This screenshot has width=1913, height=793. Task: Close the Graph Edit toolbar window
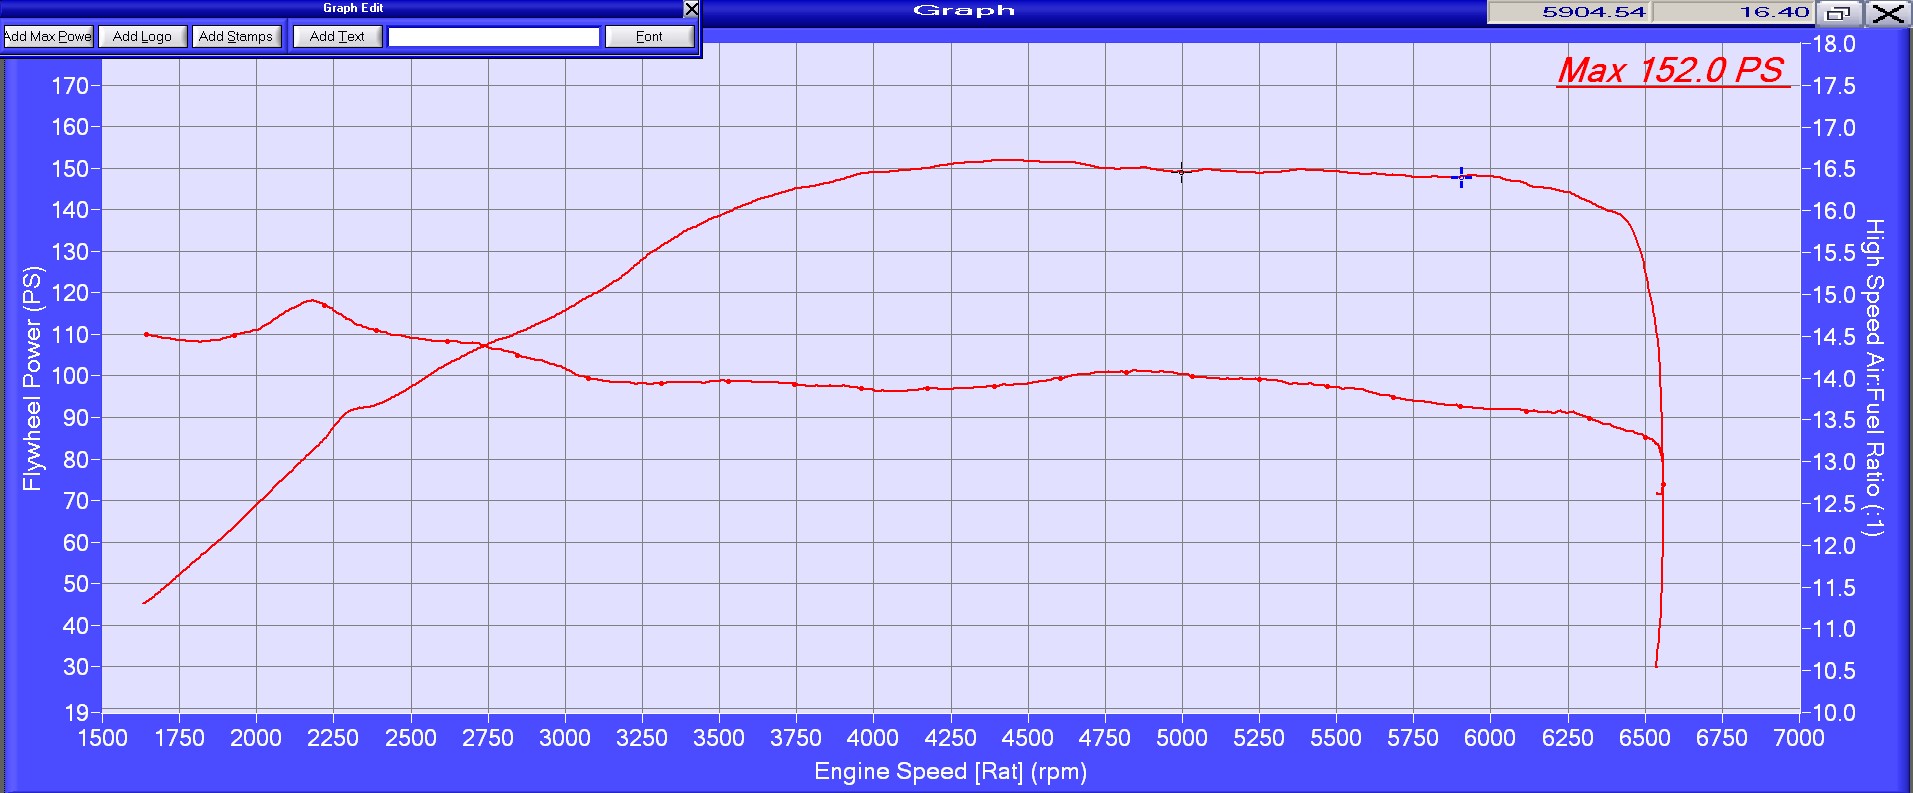pyautogui.click(x=691, y=9)
